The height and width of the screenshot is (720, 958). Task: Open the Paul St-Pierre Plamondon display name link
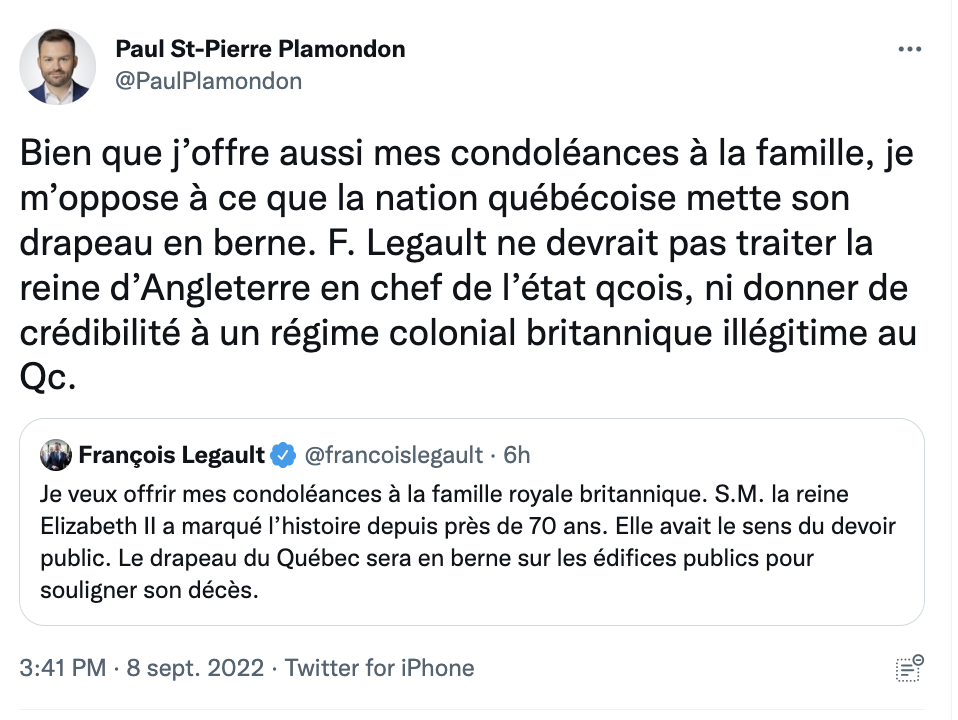(x=261, y=49)
